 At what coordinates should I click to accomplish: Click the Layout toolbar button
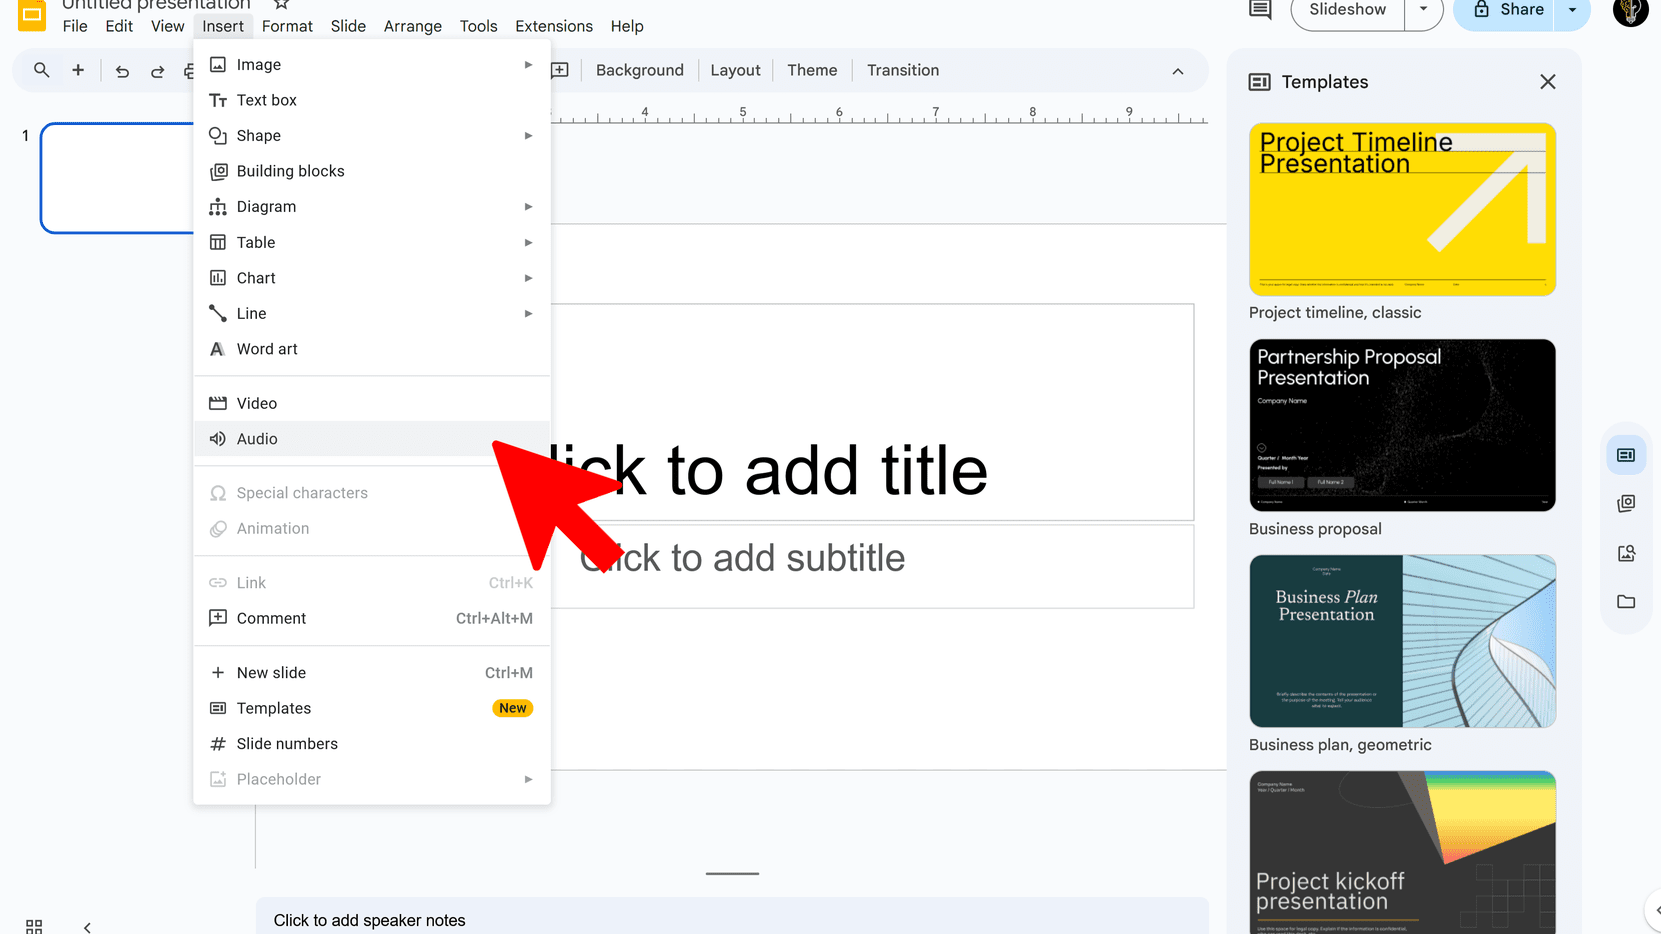735,70
